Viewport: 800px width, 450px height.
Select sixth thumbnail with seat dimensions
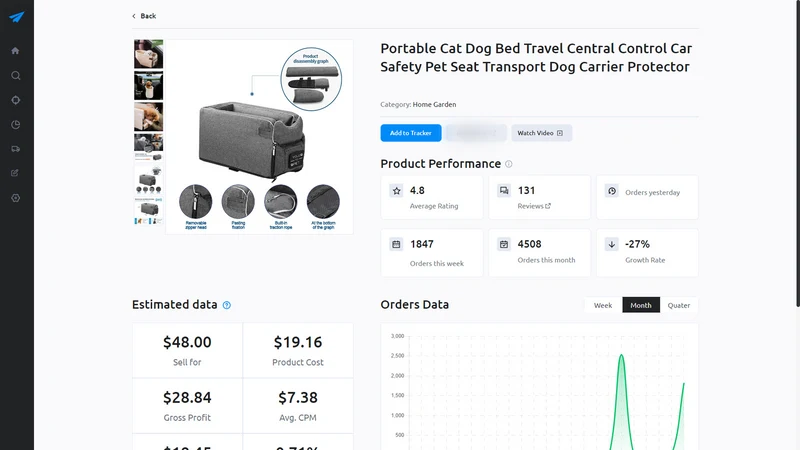pyautogui.click(x=148, y=211)
